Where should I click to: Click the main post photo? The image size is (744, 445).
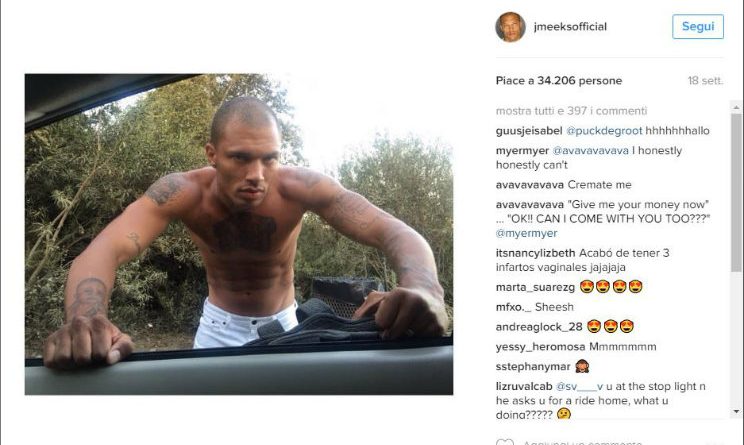tap(239, 234)
